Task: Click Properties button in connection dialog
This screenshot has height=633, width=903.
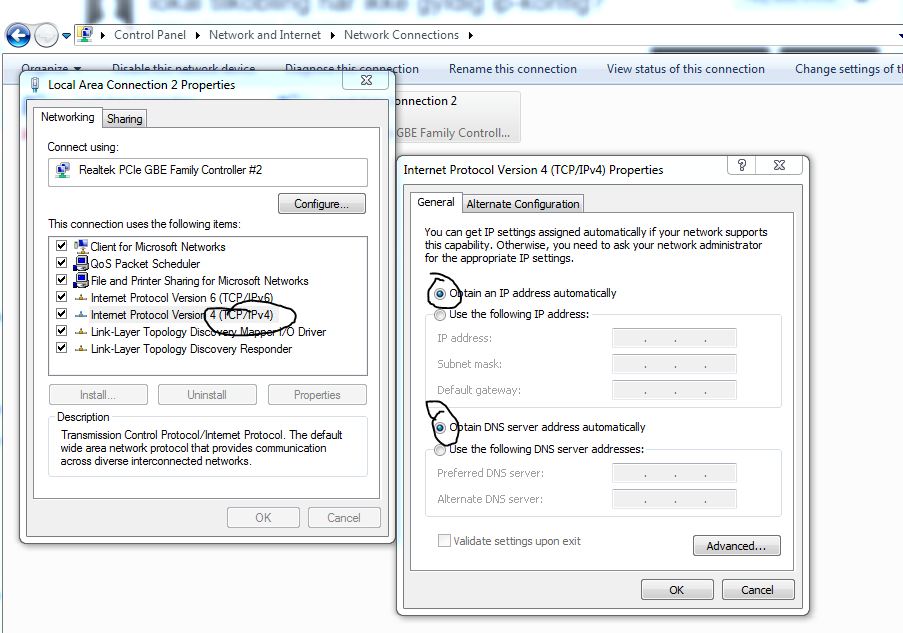Action: [x=317, y=395]
